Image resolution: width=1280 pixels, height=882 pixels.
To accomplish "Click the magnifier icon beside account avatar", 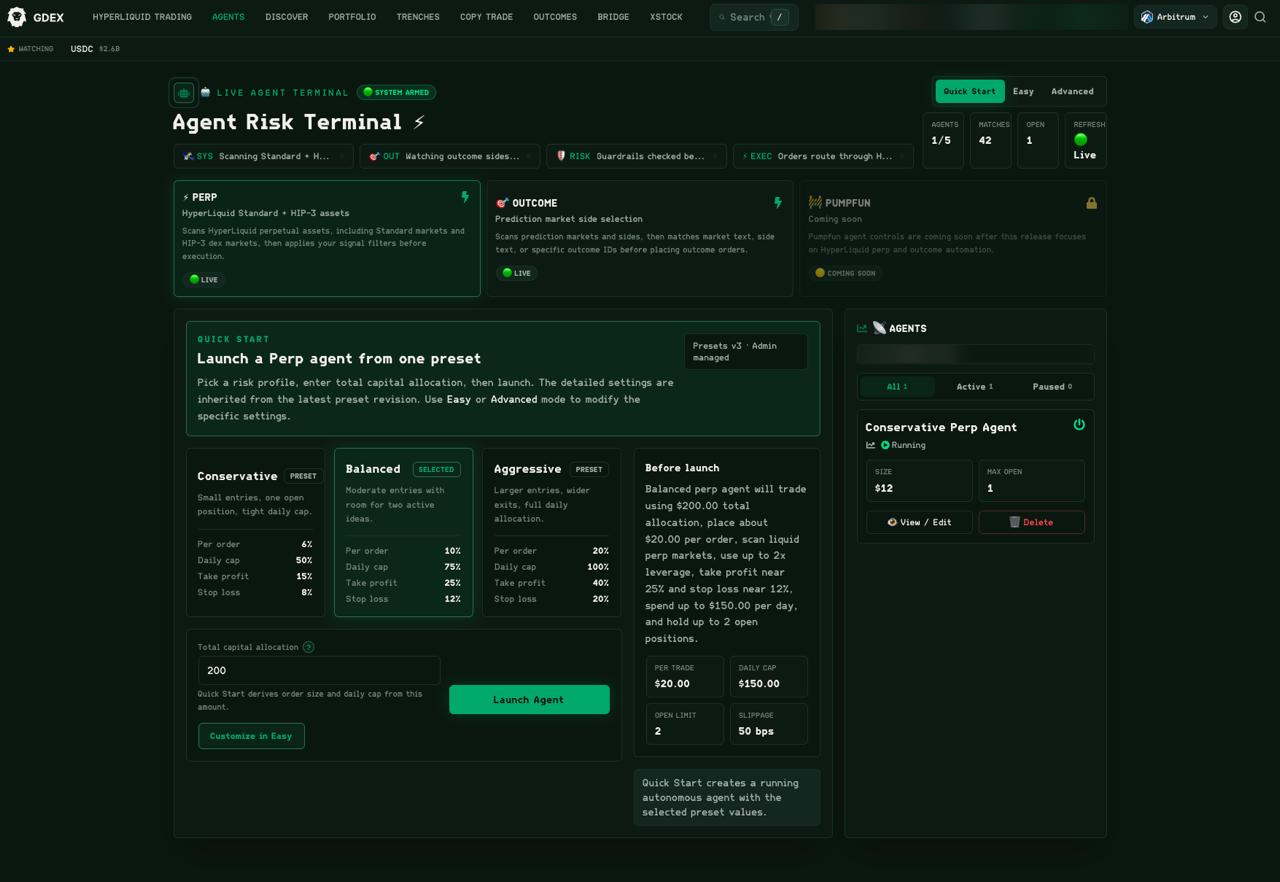I will [1260, 17].
